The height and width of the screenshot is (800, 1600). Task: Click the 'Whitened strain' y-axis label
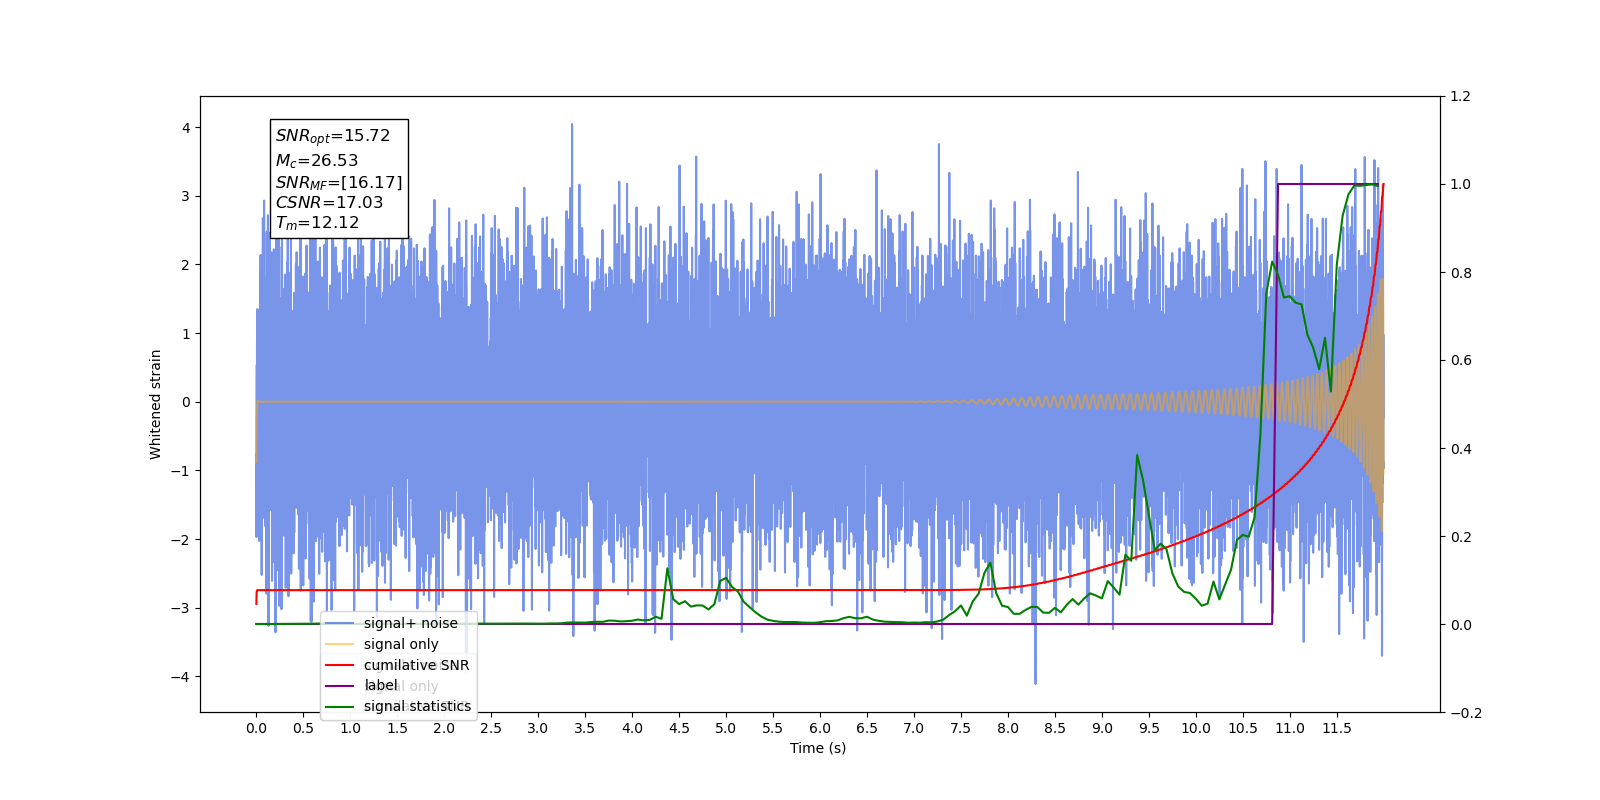(155, 404)
